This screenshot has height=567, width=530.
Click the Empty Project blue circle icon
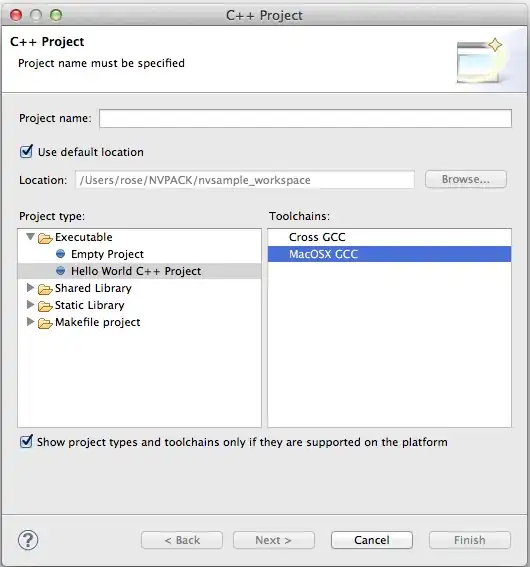pyautogui.click(x=61, y=254)
